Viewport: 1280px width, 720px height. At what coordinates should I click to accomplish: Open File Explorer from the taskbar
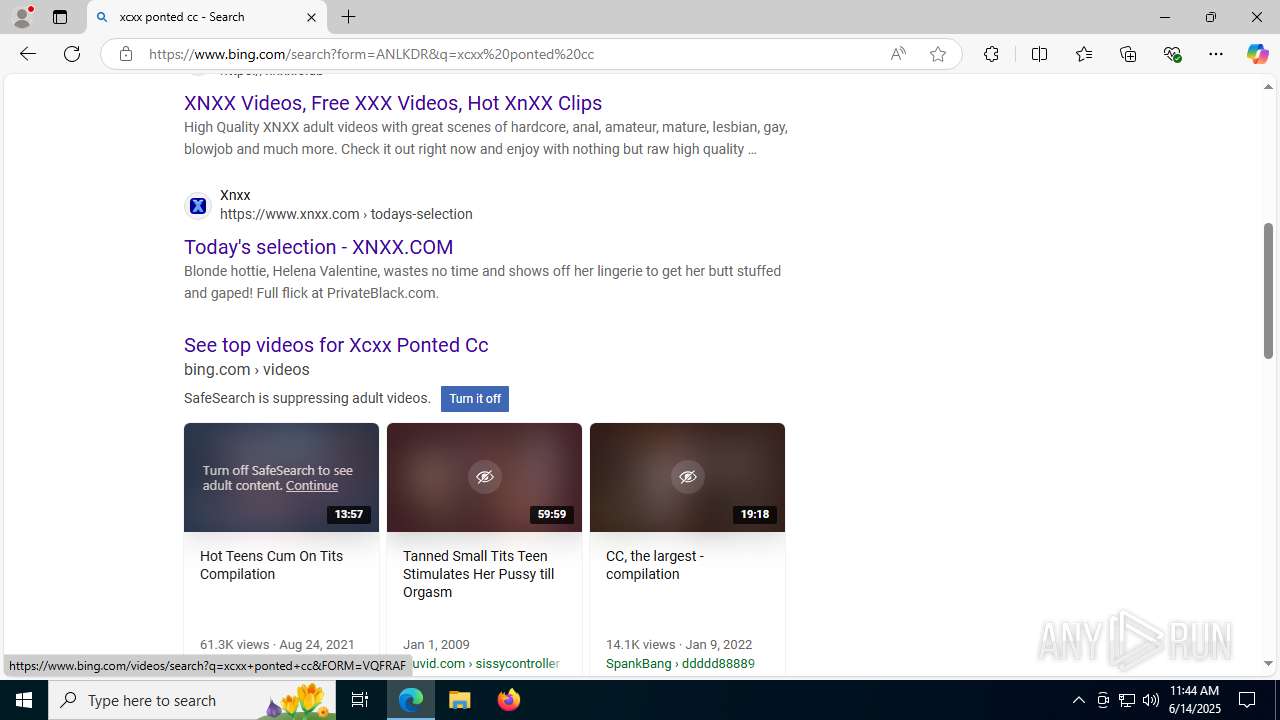coord(460,700)
